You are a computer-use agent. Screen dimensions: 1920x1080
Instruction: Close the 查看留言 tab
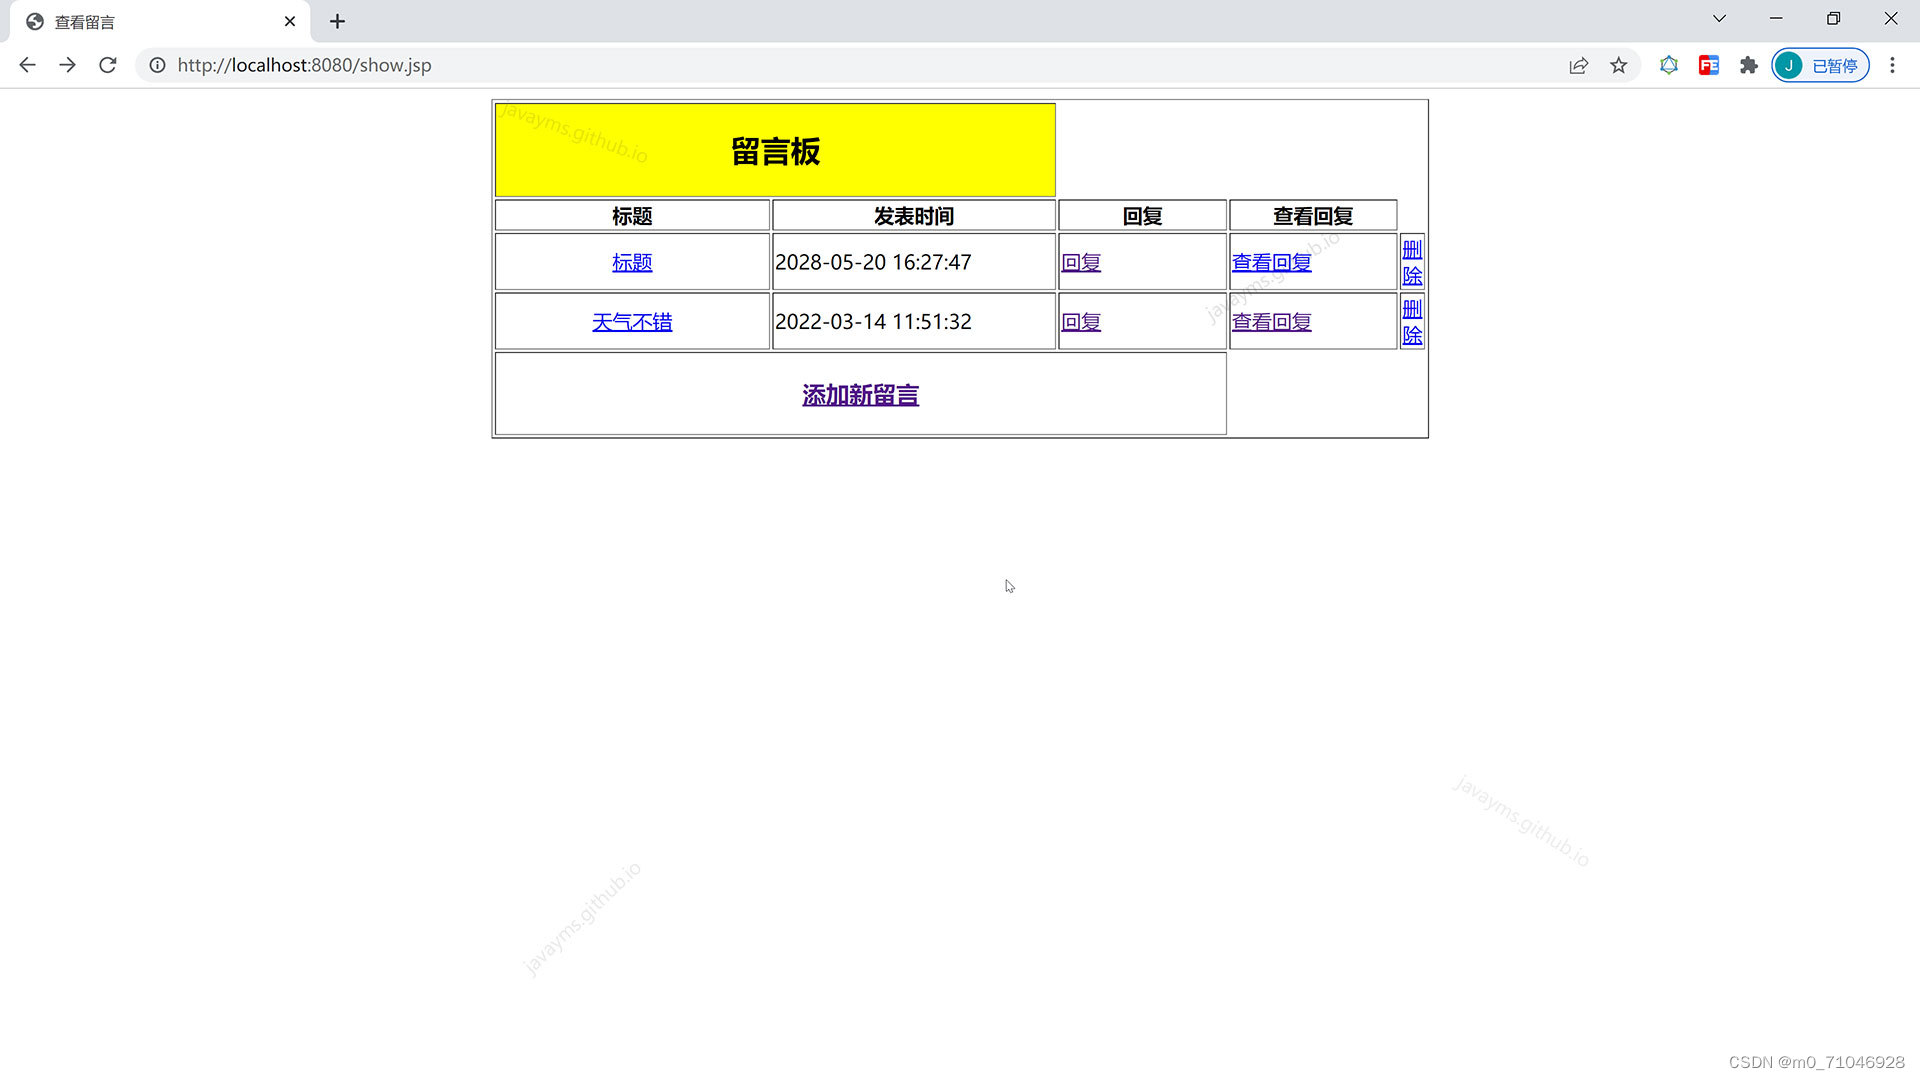coord(290,21)
